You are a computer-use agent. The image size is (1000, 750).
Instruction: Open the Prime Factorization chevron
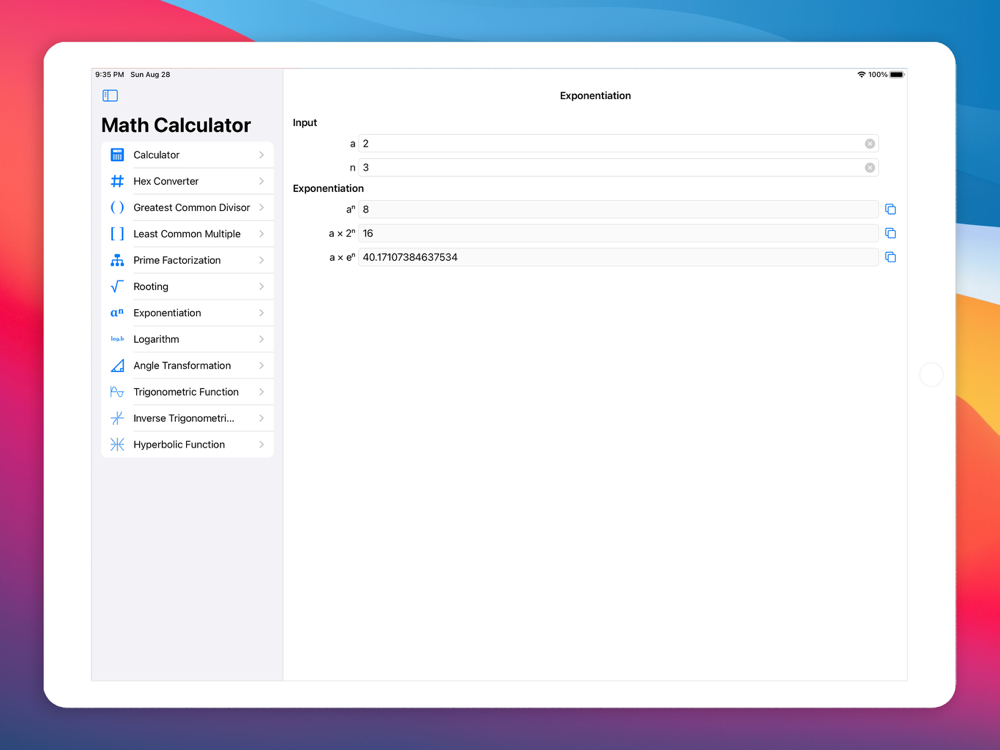pos(261,260)
